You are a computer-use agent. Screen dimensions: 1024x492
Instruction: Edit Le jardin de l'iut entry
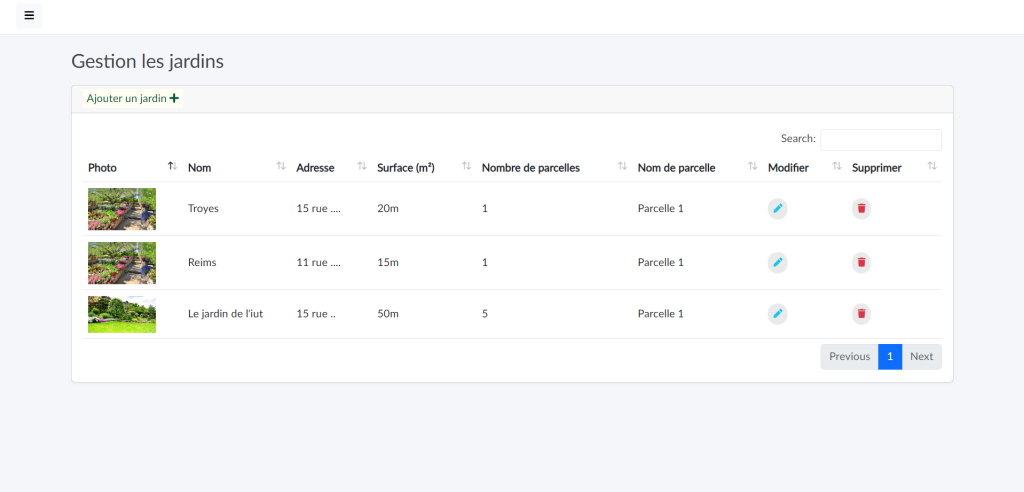777,314
